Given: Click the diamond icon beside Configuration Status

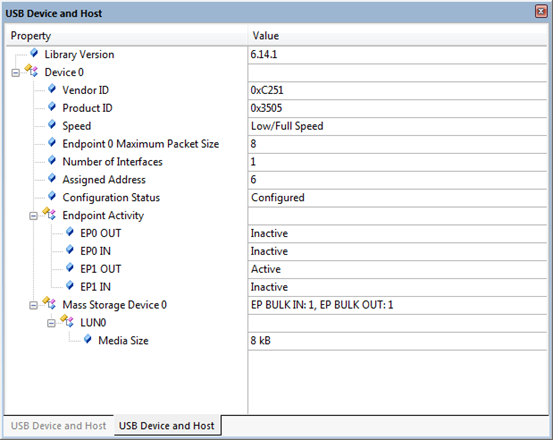Looking at the screenshot, I should 52,196.
